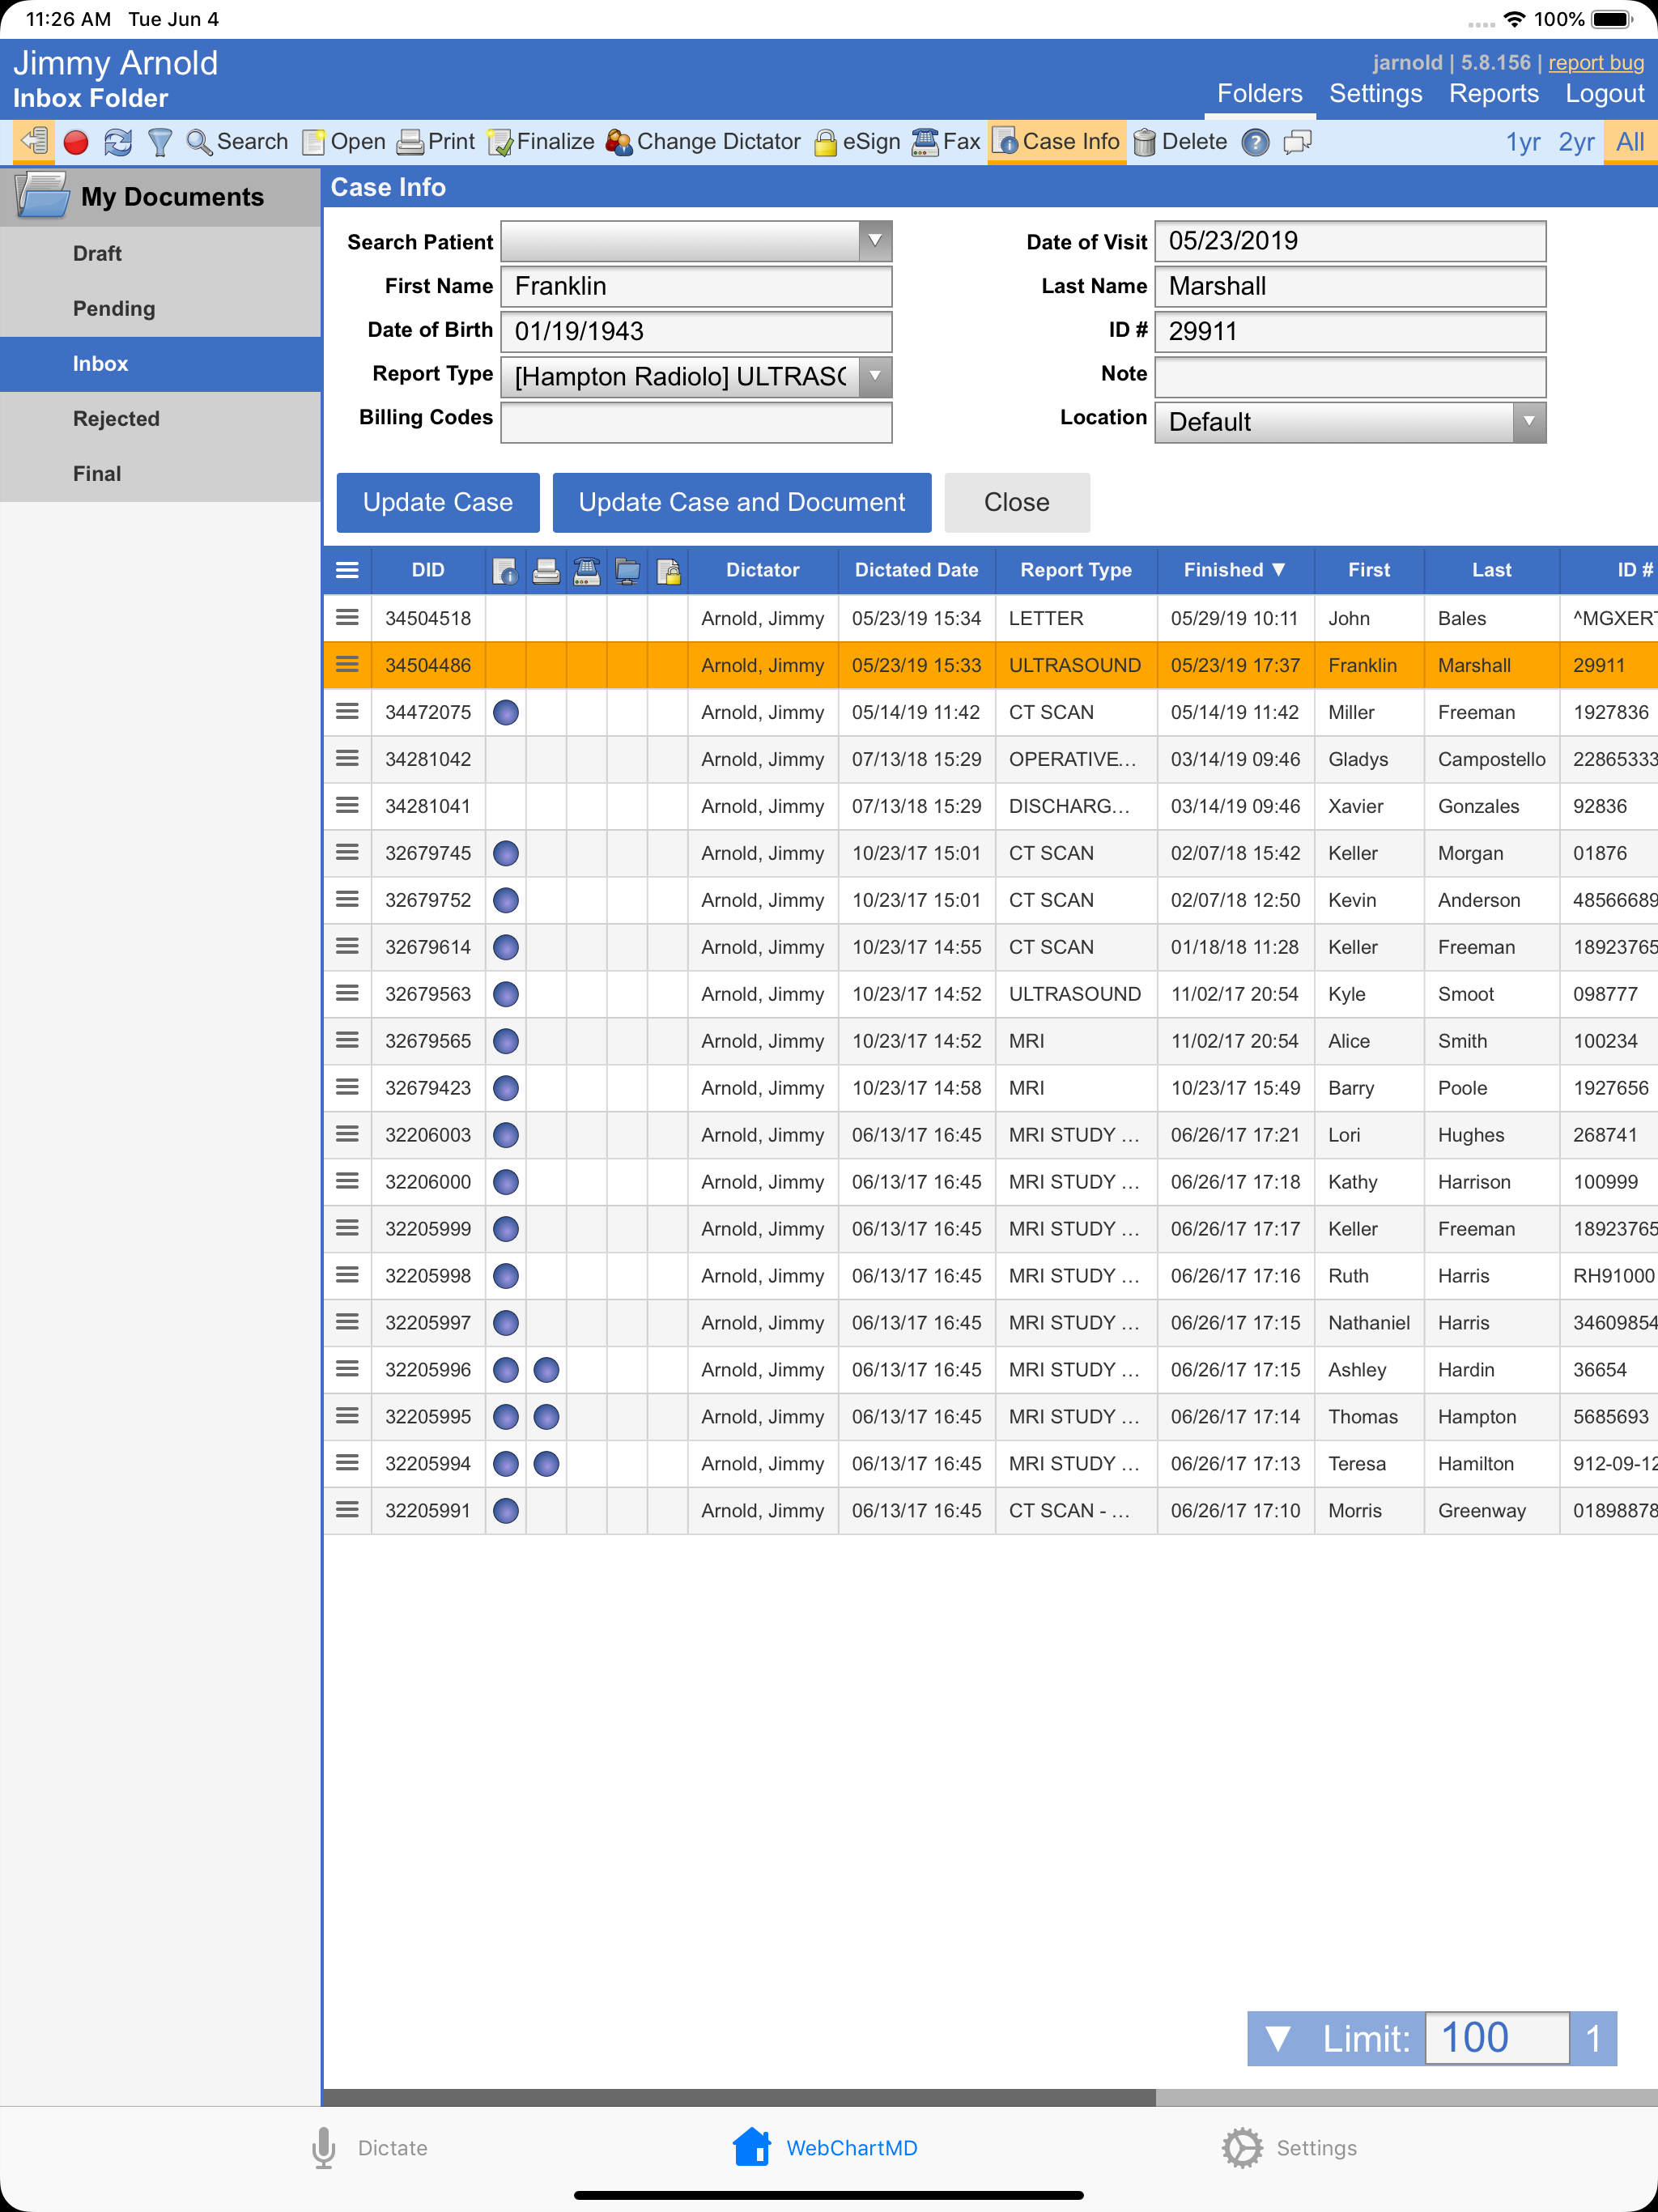Click page number 1 next to Limit
The image size is (1658, 2212).
pos(1593,2038)
